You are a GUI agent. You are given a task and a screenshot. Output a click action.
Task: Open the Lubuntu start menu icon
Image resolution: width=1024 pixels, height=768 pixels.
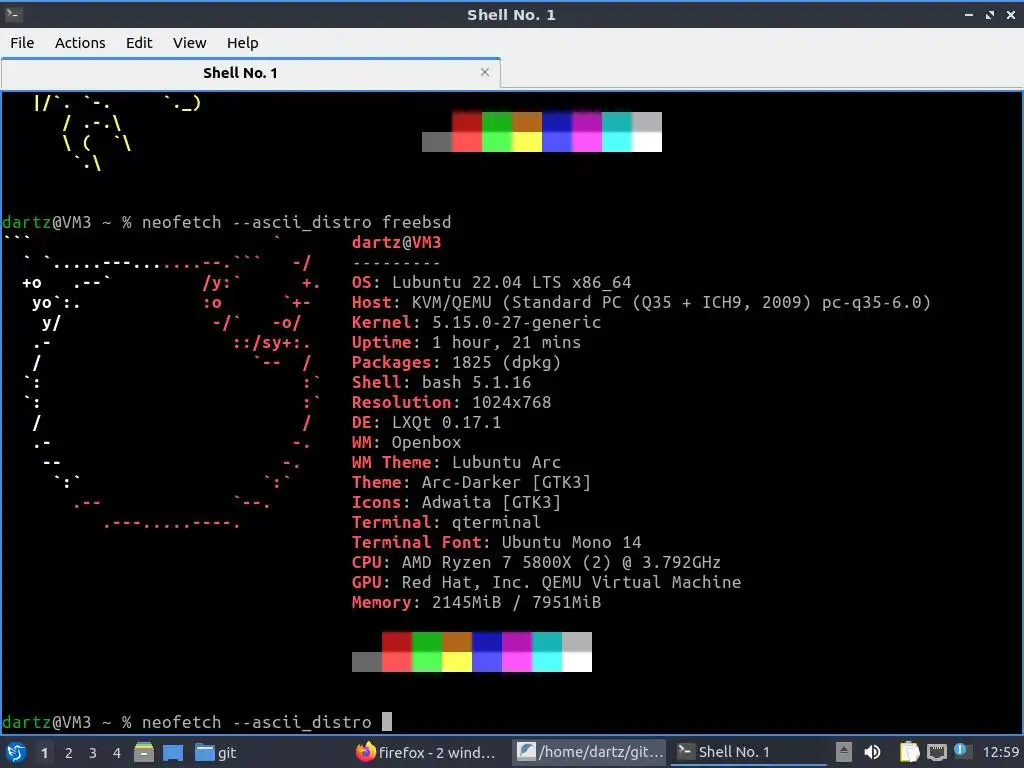16,752
